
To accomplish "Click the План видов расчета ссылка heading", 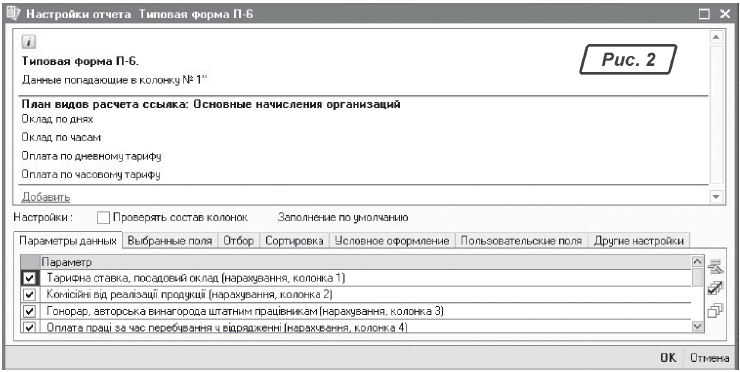I will 211,104.
